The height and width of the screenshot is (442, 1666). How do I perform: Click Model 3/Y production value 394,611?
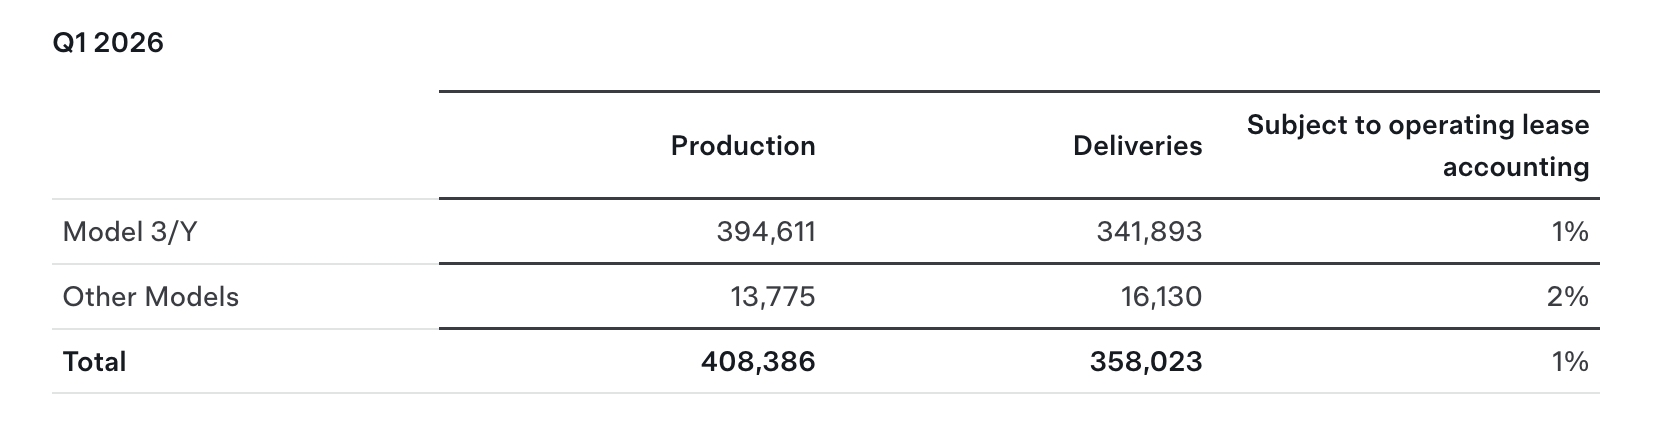pyautogui.click(x=766, y=232)
